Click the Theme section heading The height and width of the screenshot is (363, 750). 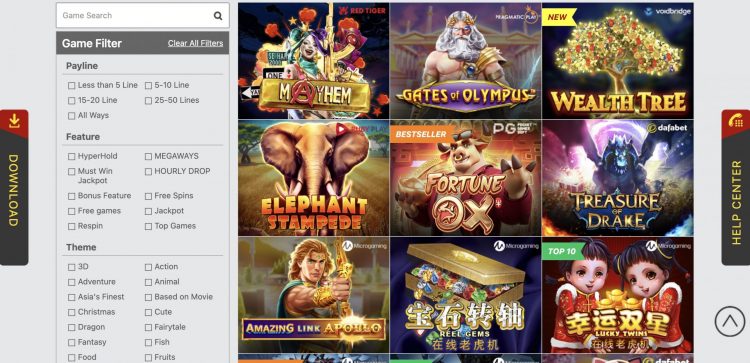pyautogui.click(x=81, y=247)
